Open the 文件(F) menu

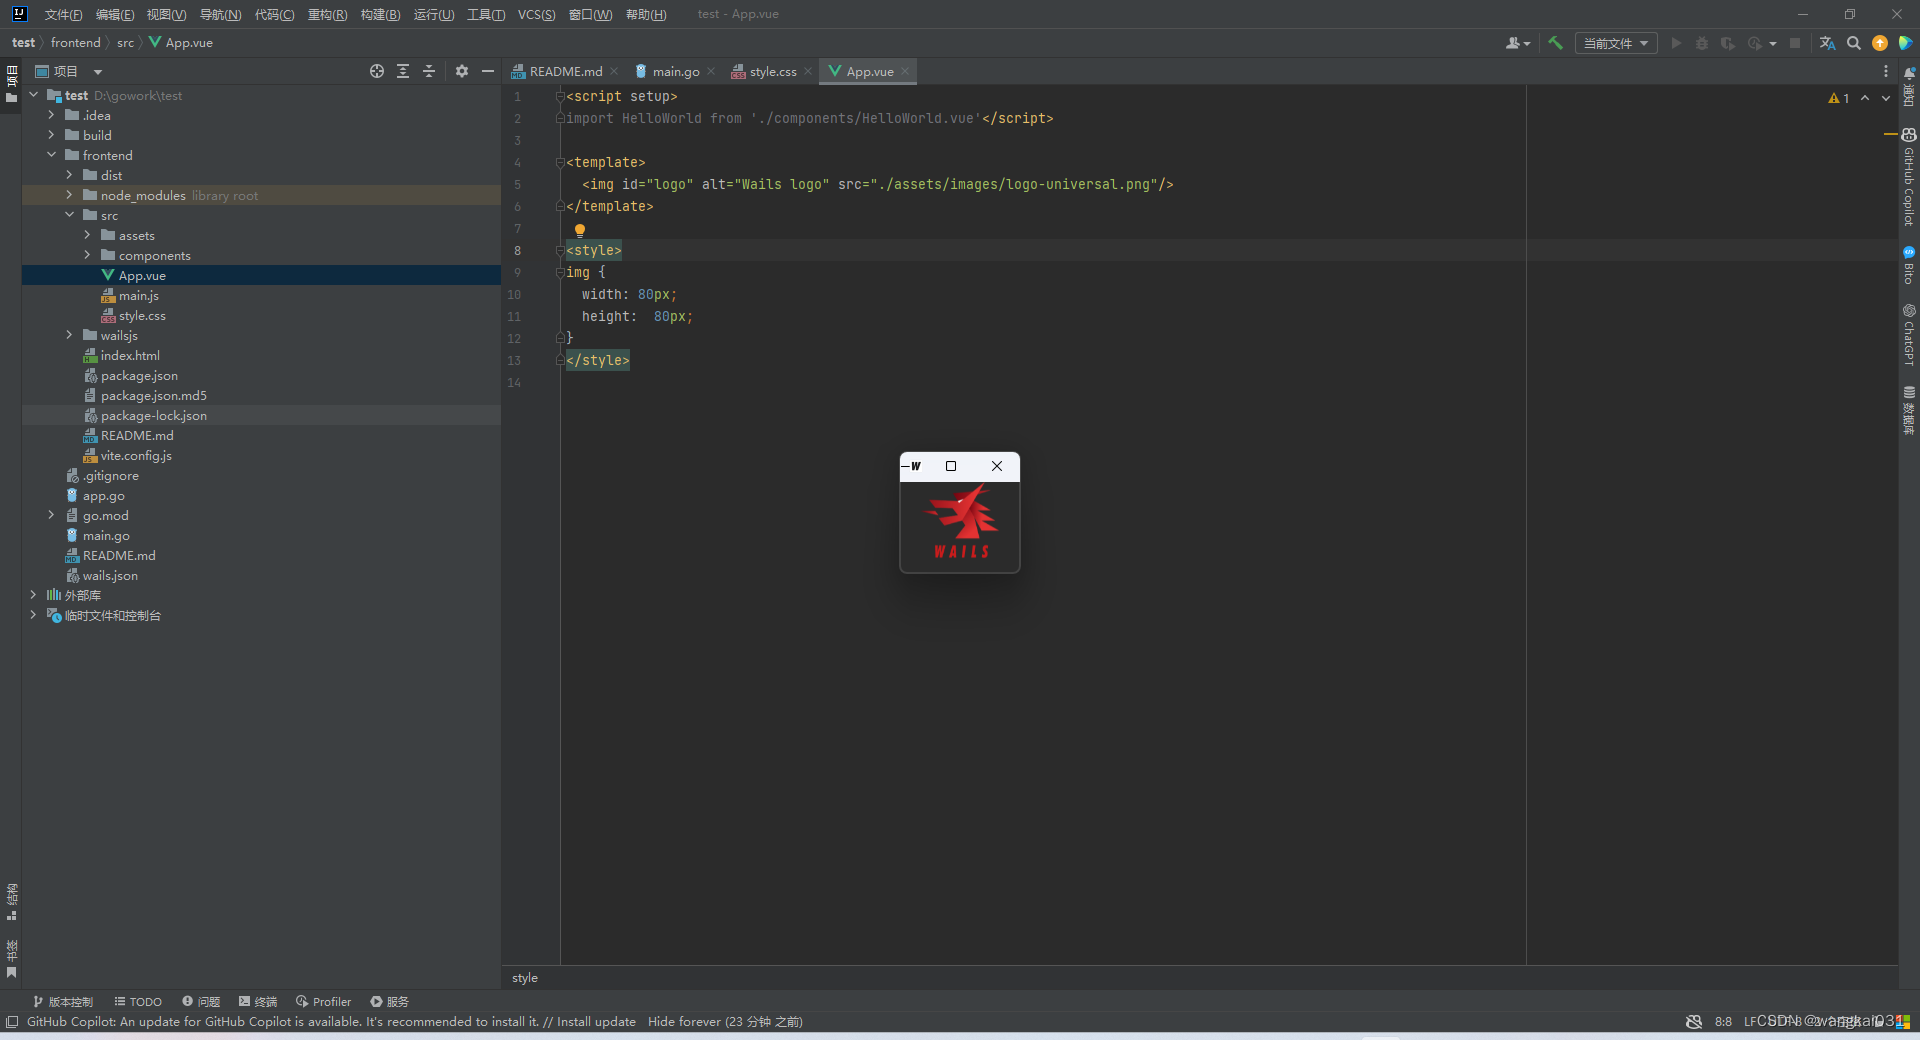click(x=63, y=14)
